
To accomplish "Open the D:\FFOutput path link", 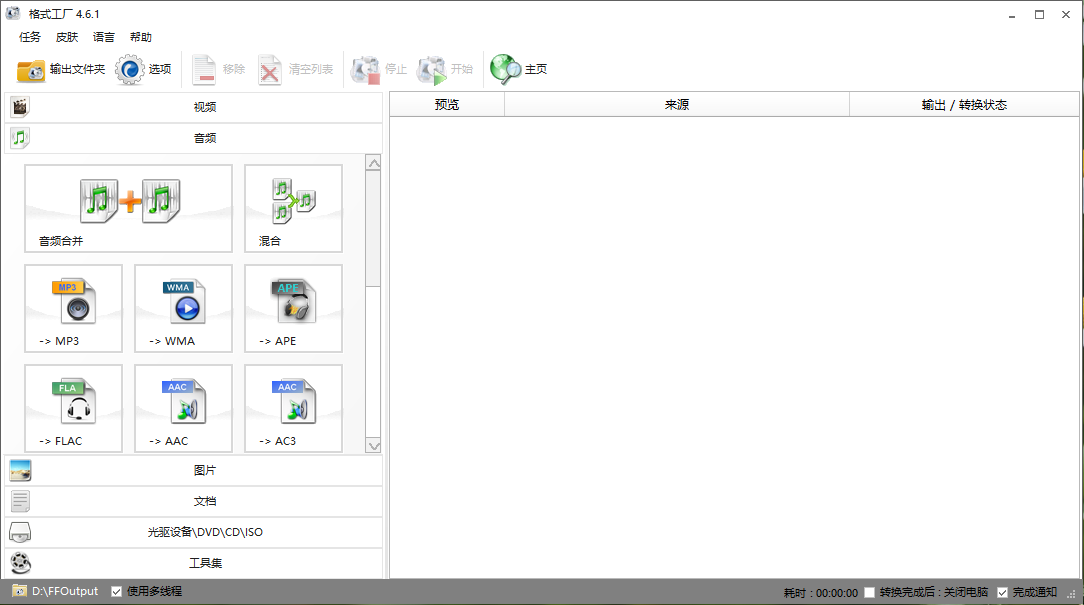I will coord(65,592).
